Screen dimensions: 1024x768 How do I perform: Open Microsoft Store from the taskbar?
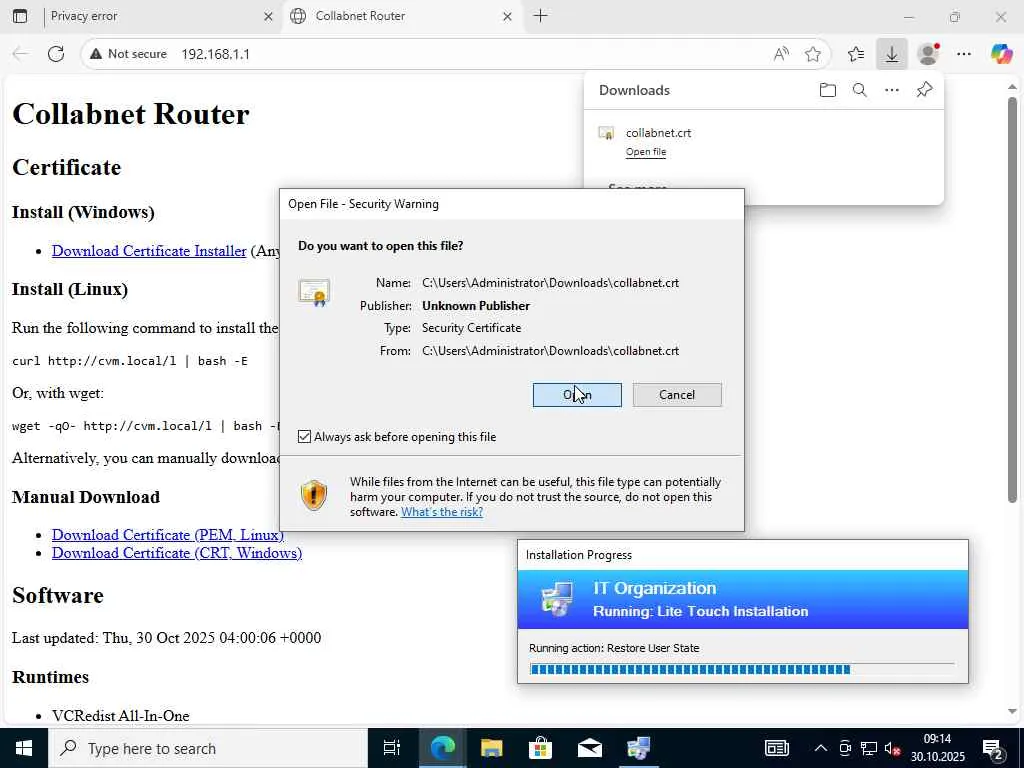point(540,748)
